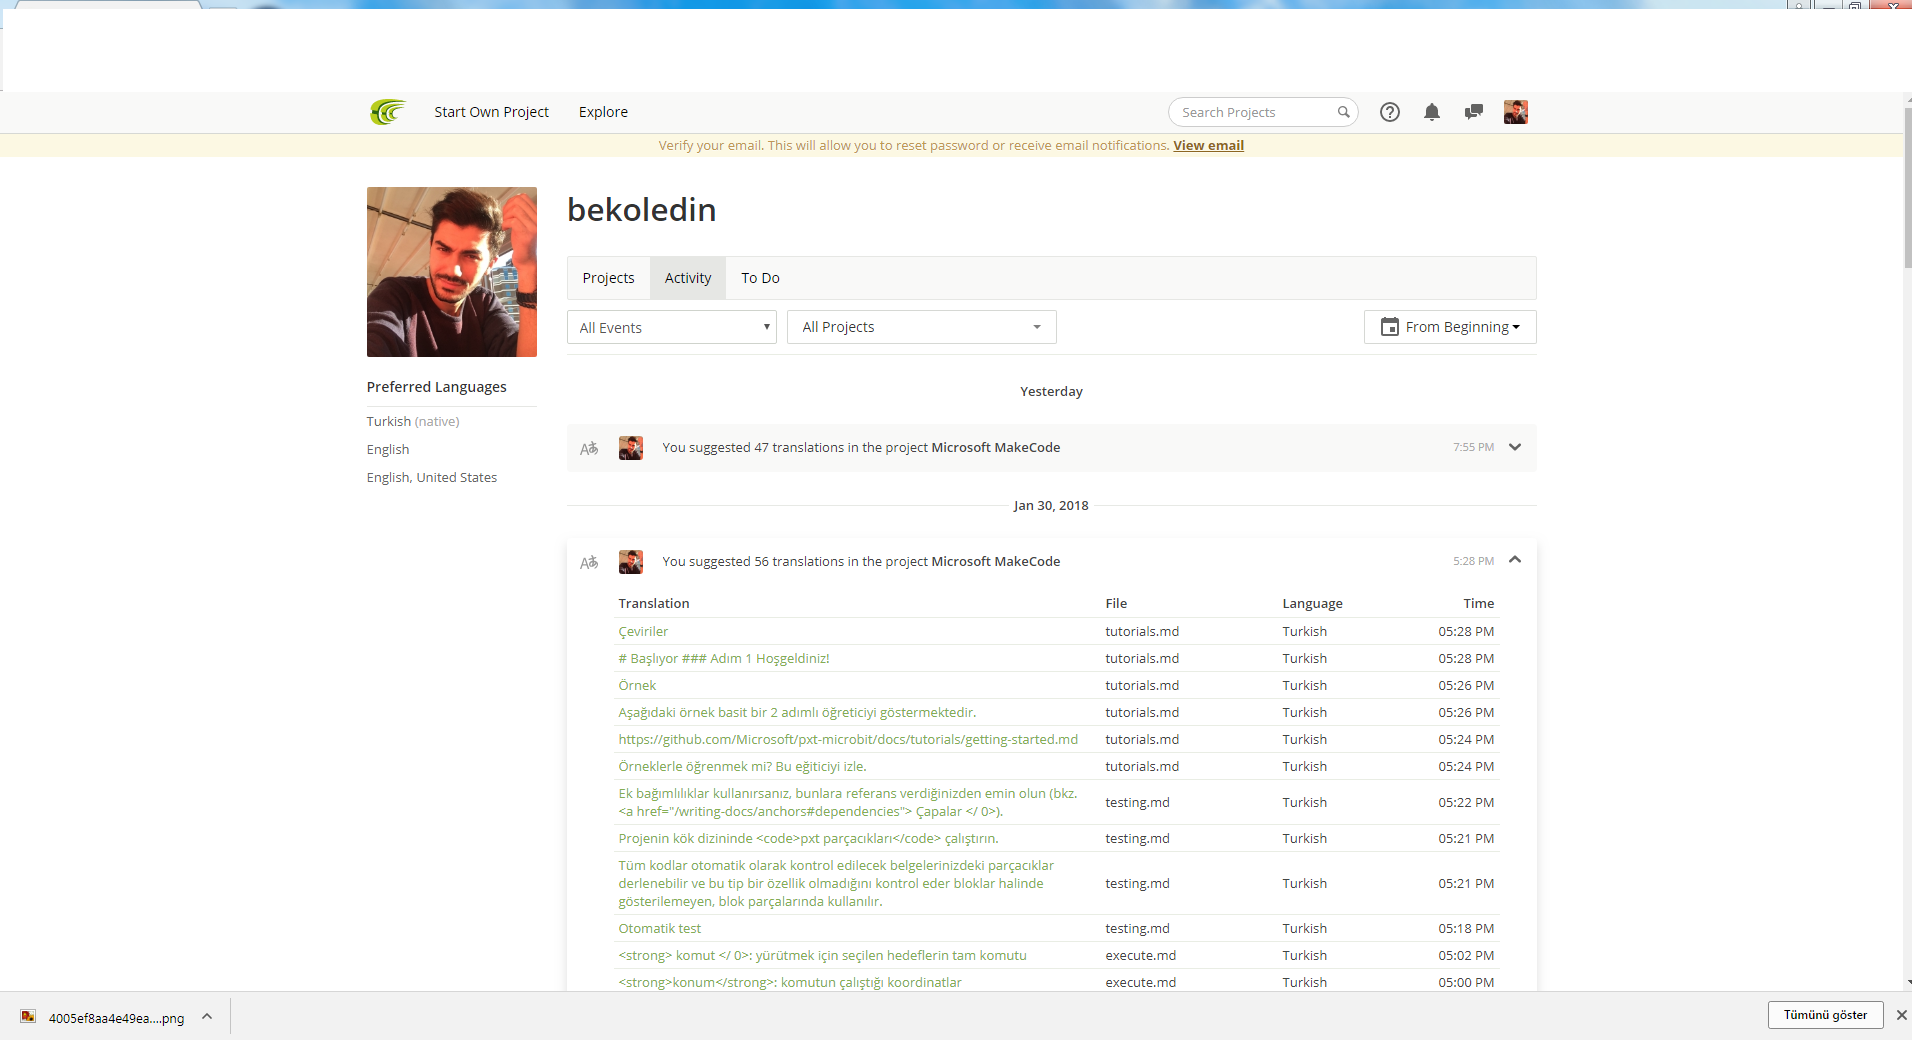Click the Tümünü göster button

coord(1825,1015)
